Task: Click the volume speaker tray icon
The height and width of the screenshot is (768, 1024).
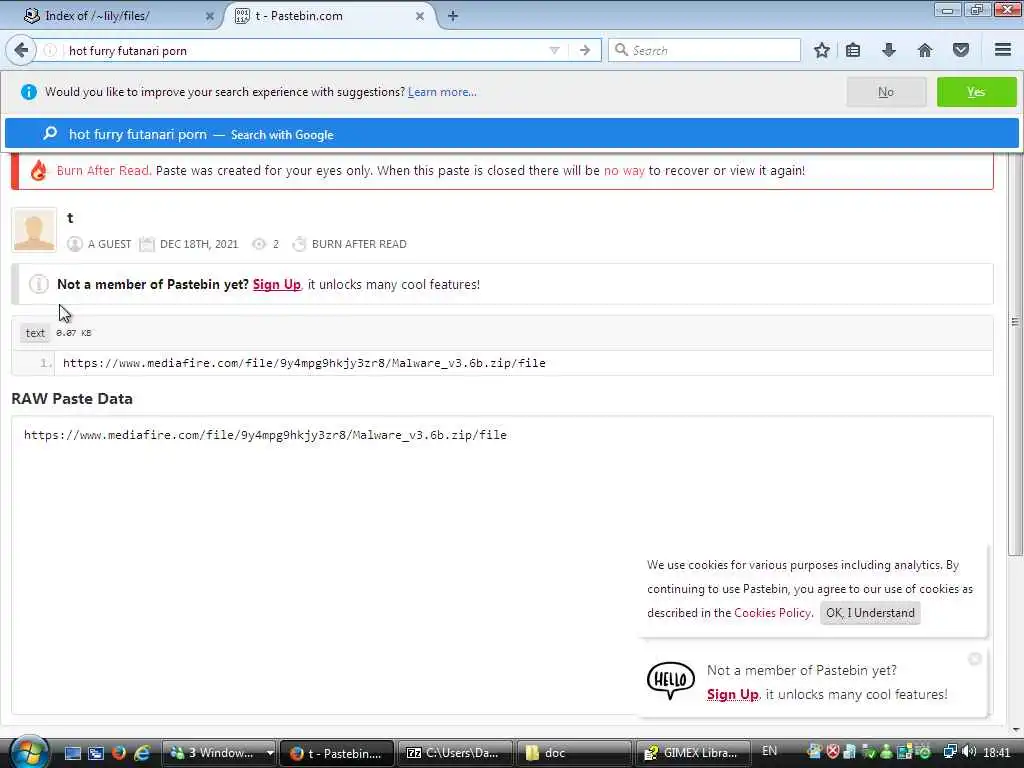Action: pos(969,752)
